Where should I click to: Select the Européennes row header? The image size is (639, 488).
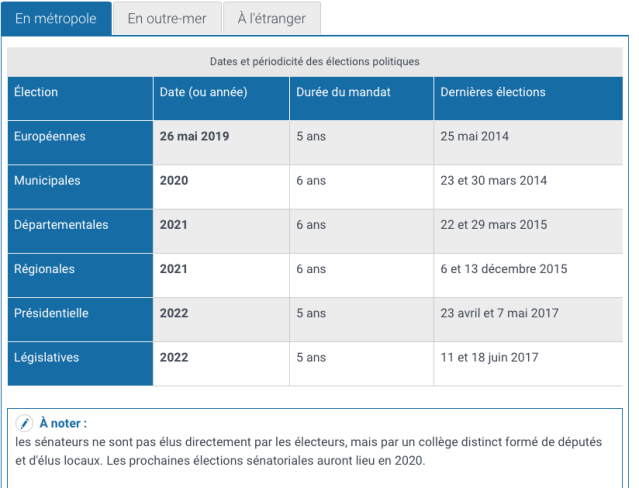(x=50, y=136)
